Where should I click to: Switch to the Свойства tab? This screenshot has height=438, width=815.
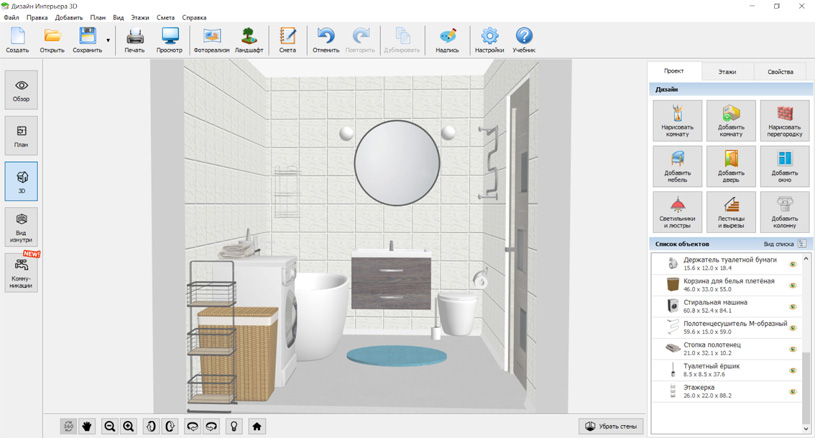[x=780, y=72]
